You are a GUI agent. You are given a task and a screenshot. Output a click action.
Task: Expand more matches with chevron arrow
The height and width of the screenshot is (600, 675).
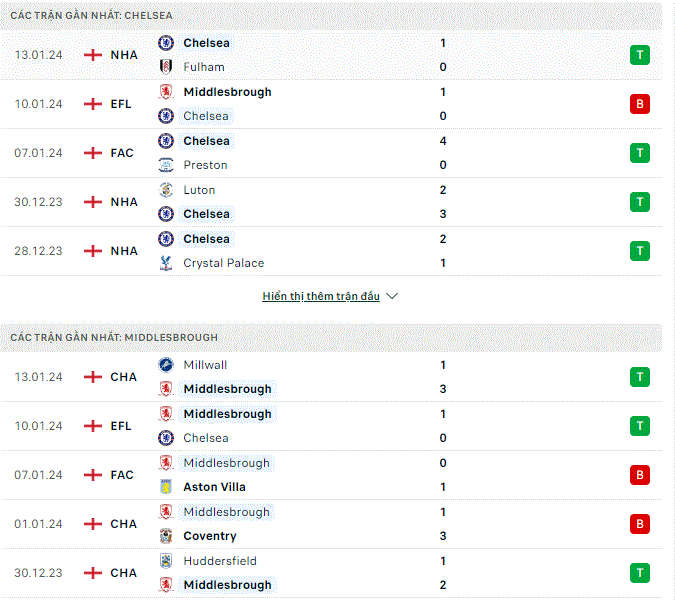pyautogui.click(x=392, y=296)
